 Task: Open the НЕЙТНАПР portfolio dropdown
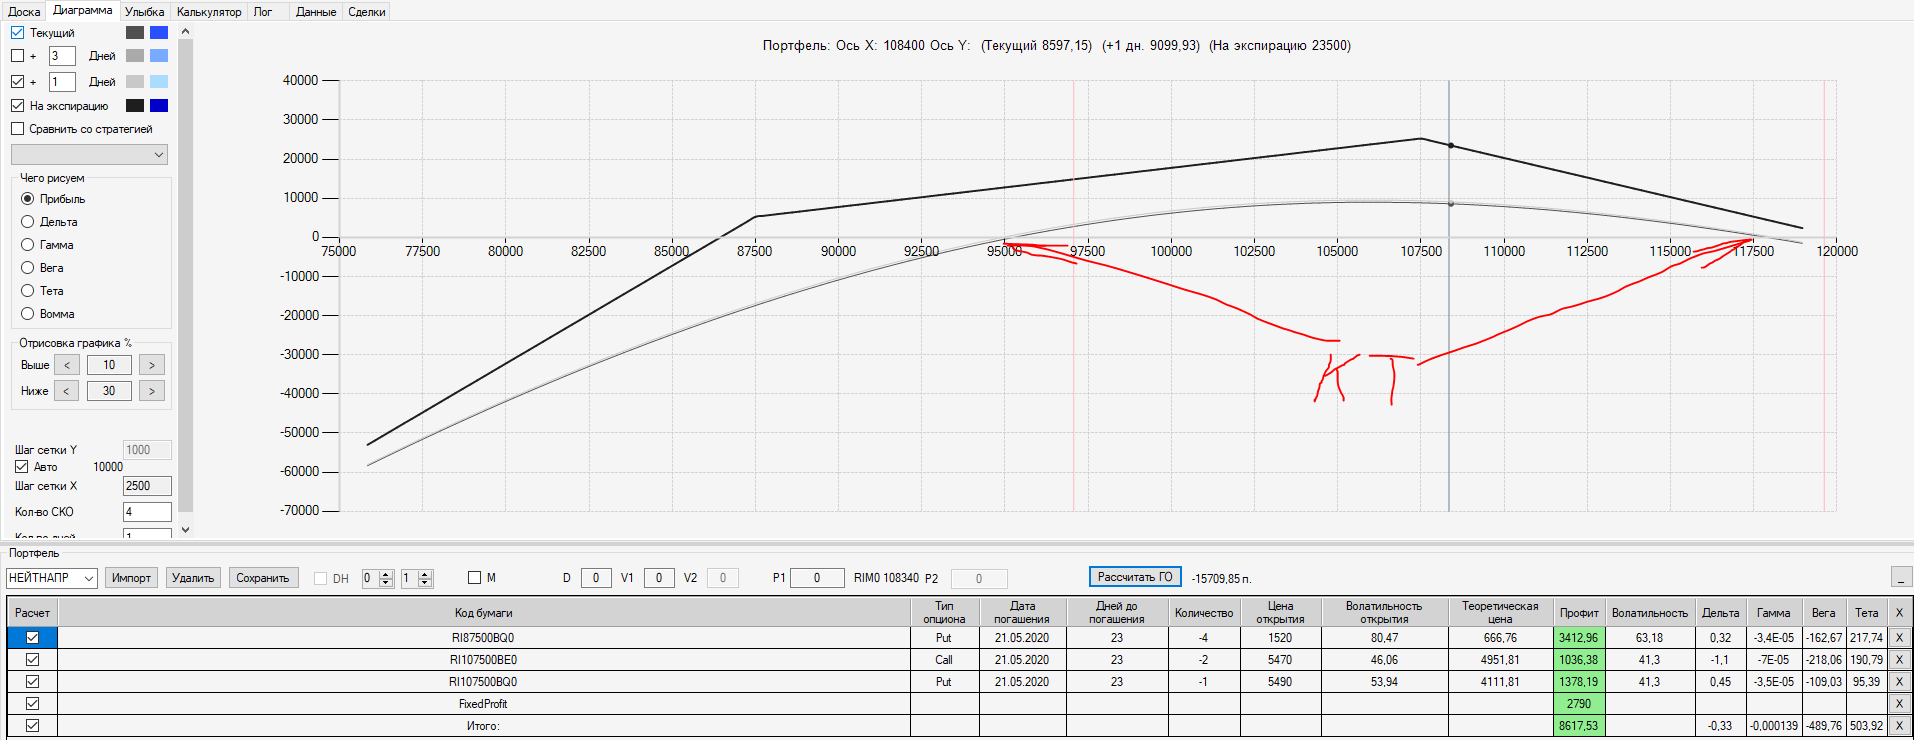click(x=52, y=578)
